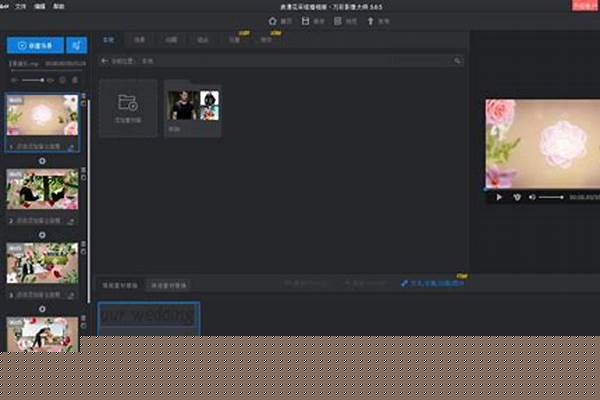The image size is (600, 400).
Task: Click the zoom-out icon left of the thumbnail zoom slider
Action: point(14,80)
